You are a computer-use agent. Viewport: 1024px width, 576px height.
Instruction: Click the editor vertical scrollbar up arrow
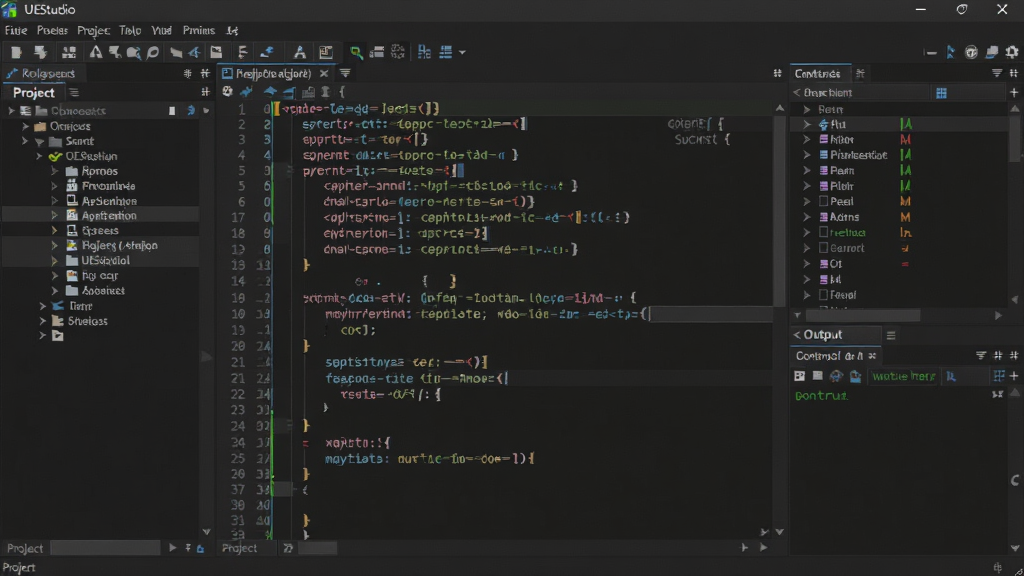(780, 108)
